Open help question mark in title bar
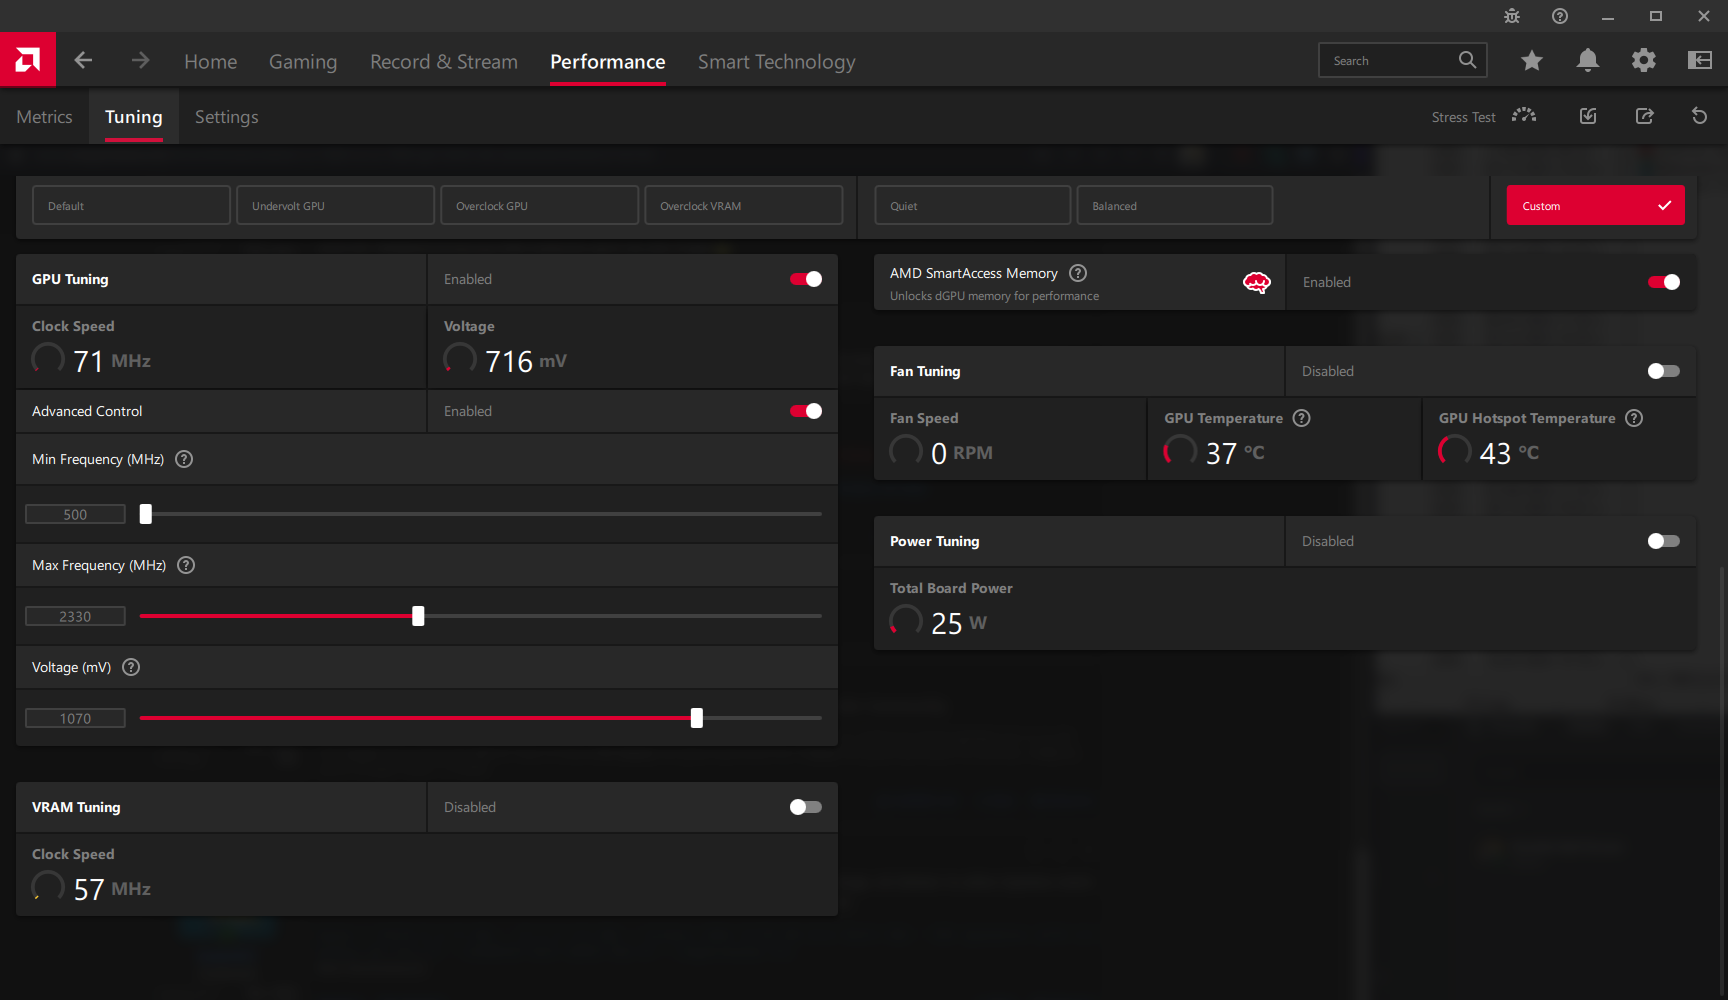Image resolution: width=1728 pixels, height=1000 pixels. (1560, 16)
